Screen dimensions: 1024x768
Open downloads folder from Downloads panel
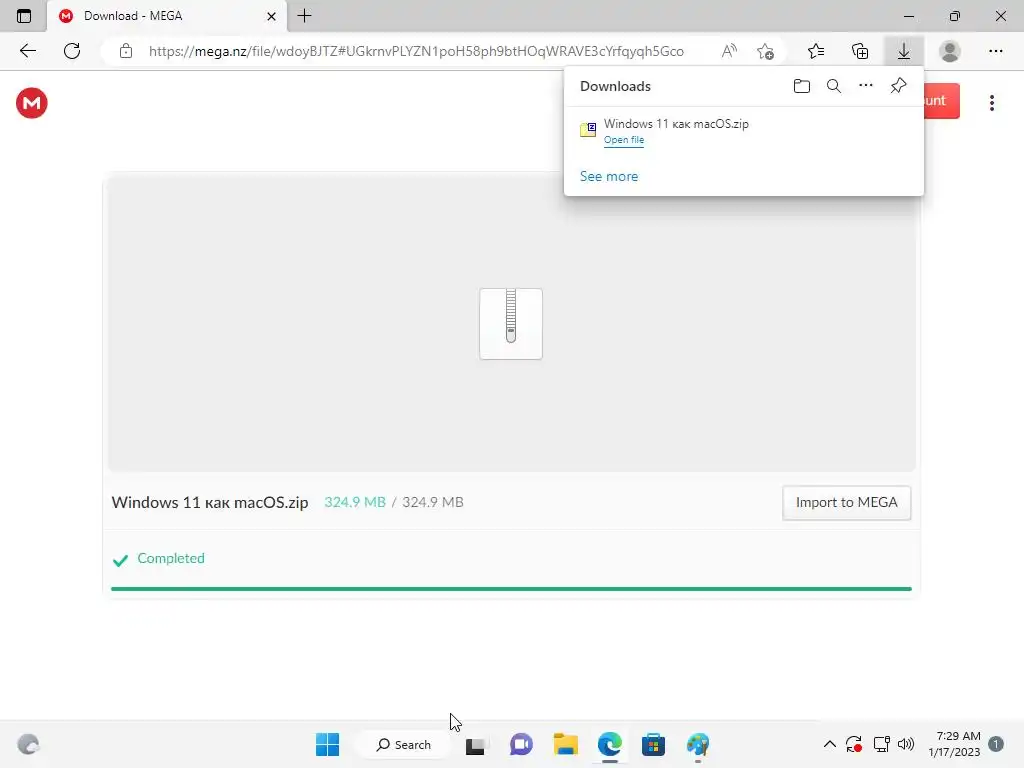pyautogui.click(x=801, y=86)
